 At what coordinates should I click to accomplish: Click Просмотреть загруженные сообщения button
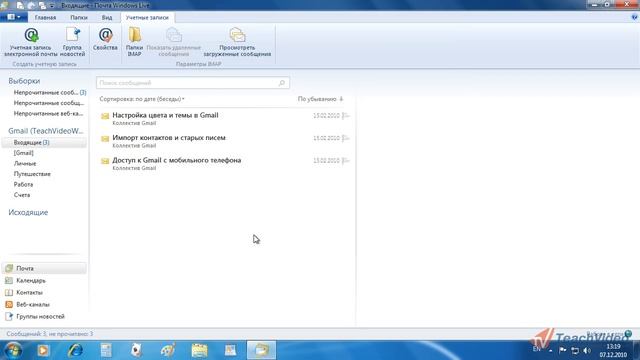click(237, 42)
